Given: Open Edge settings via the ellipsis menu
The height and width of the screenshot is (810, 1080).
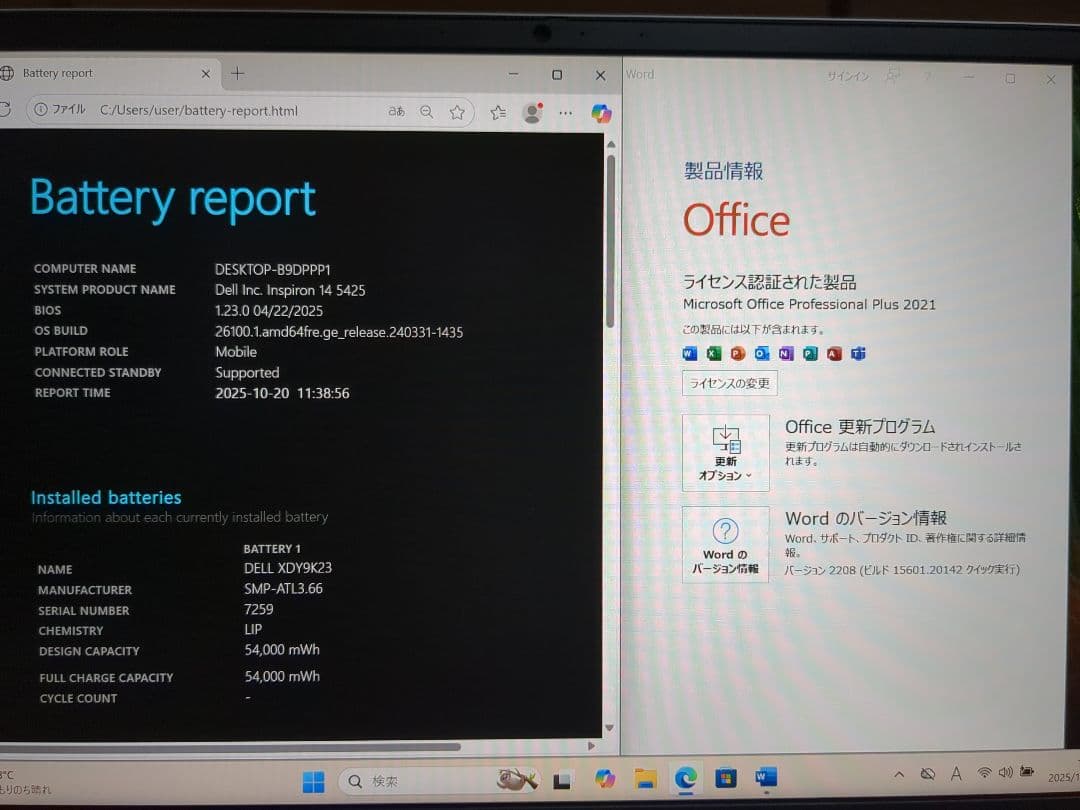Looking at the screenshot, I should click(565, 113).
